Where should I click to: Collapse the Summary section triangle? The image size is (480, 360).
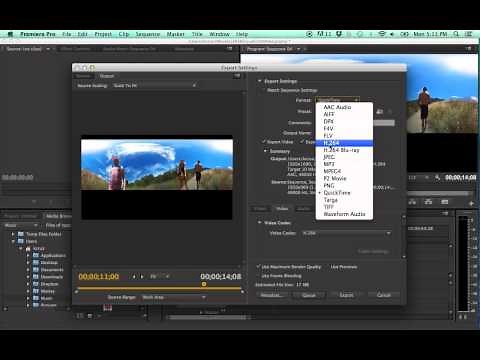[x=265, y=151]
